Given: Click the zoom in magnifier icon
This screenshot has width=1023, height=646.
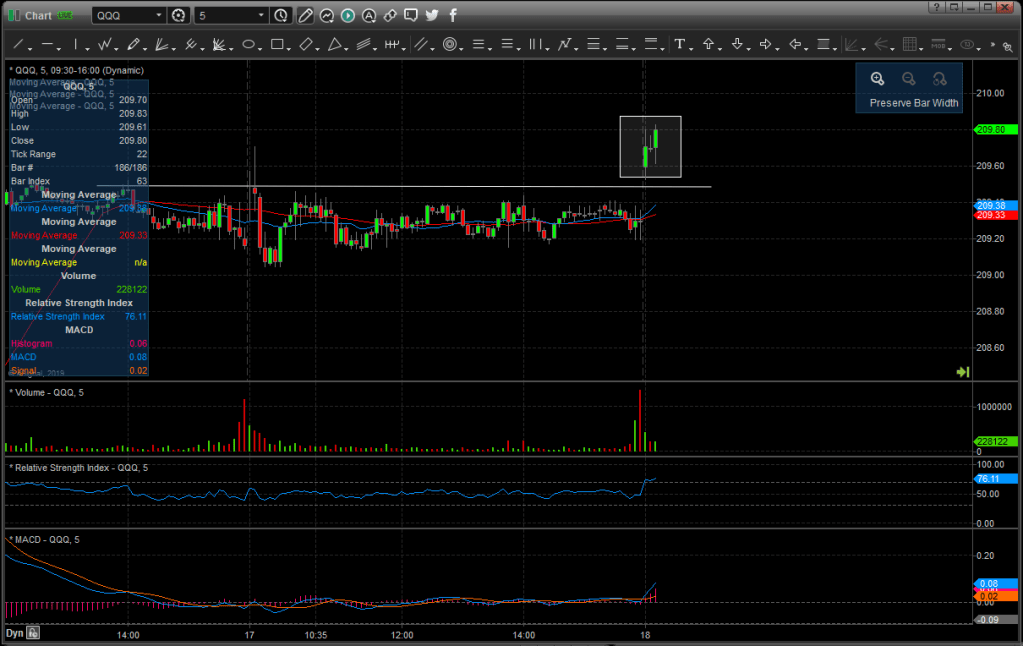Looking at the screenshot, I should click(x=877, y=79).
